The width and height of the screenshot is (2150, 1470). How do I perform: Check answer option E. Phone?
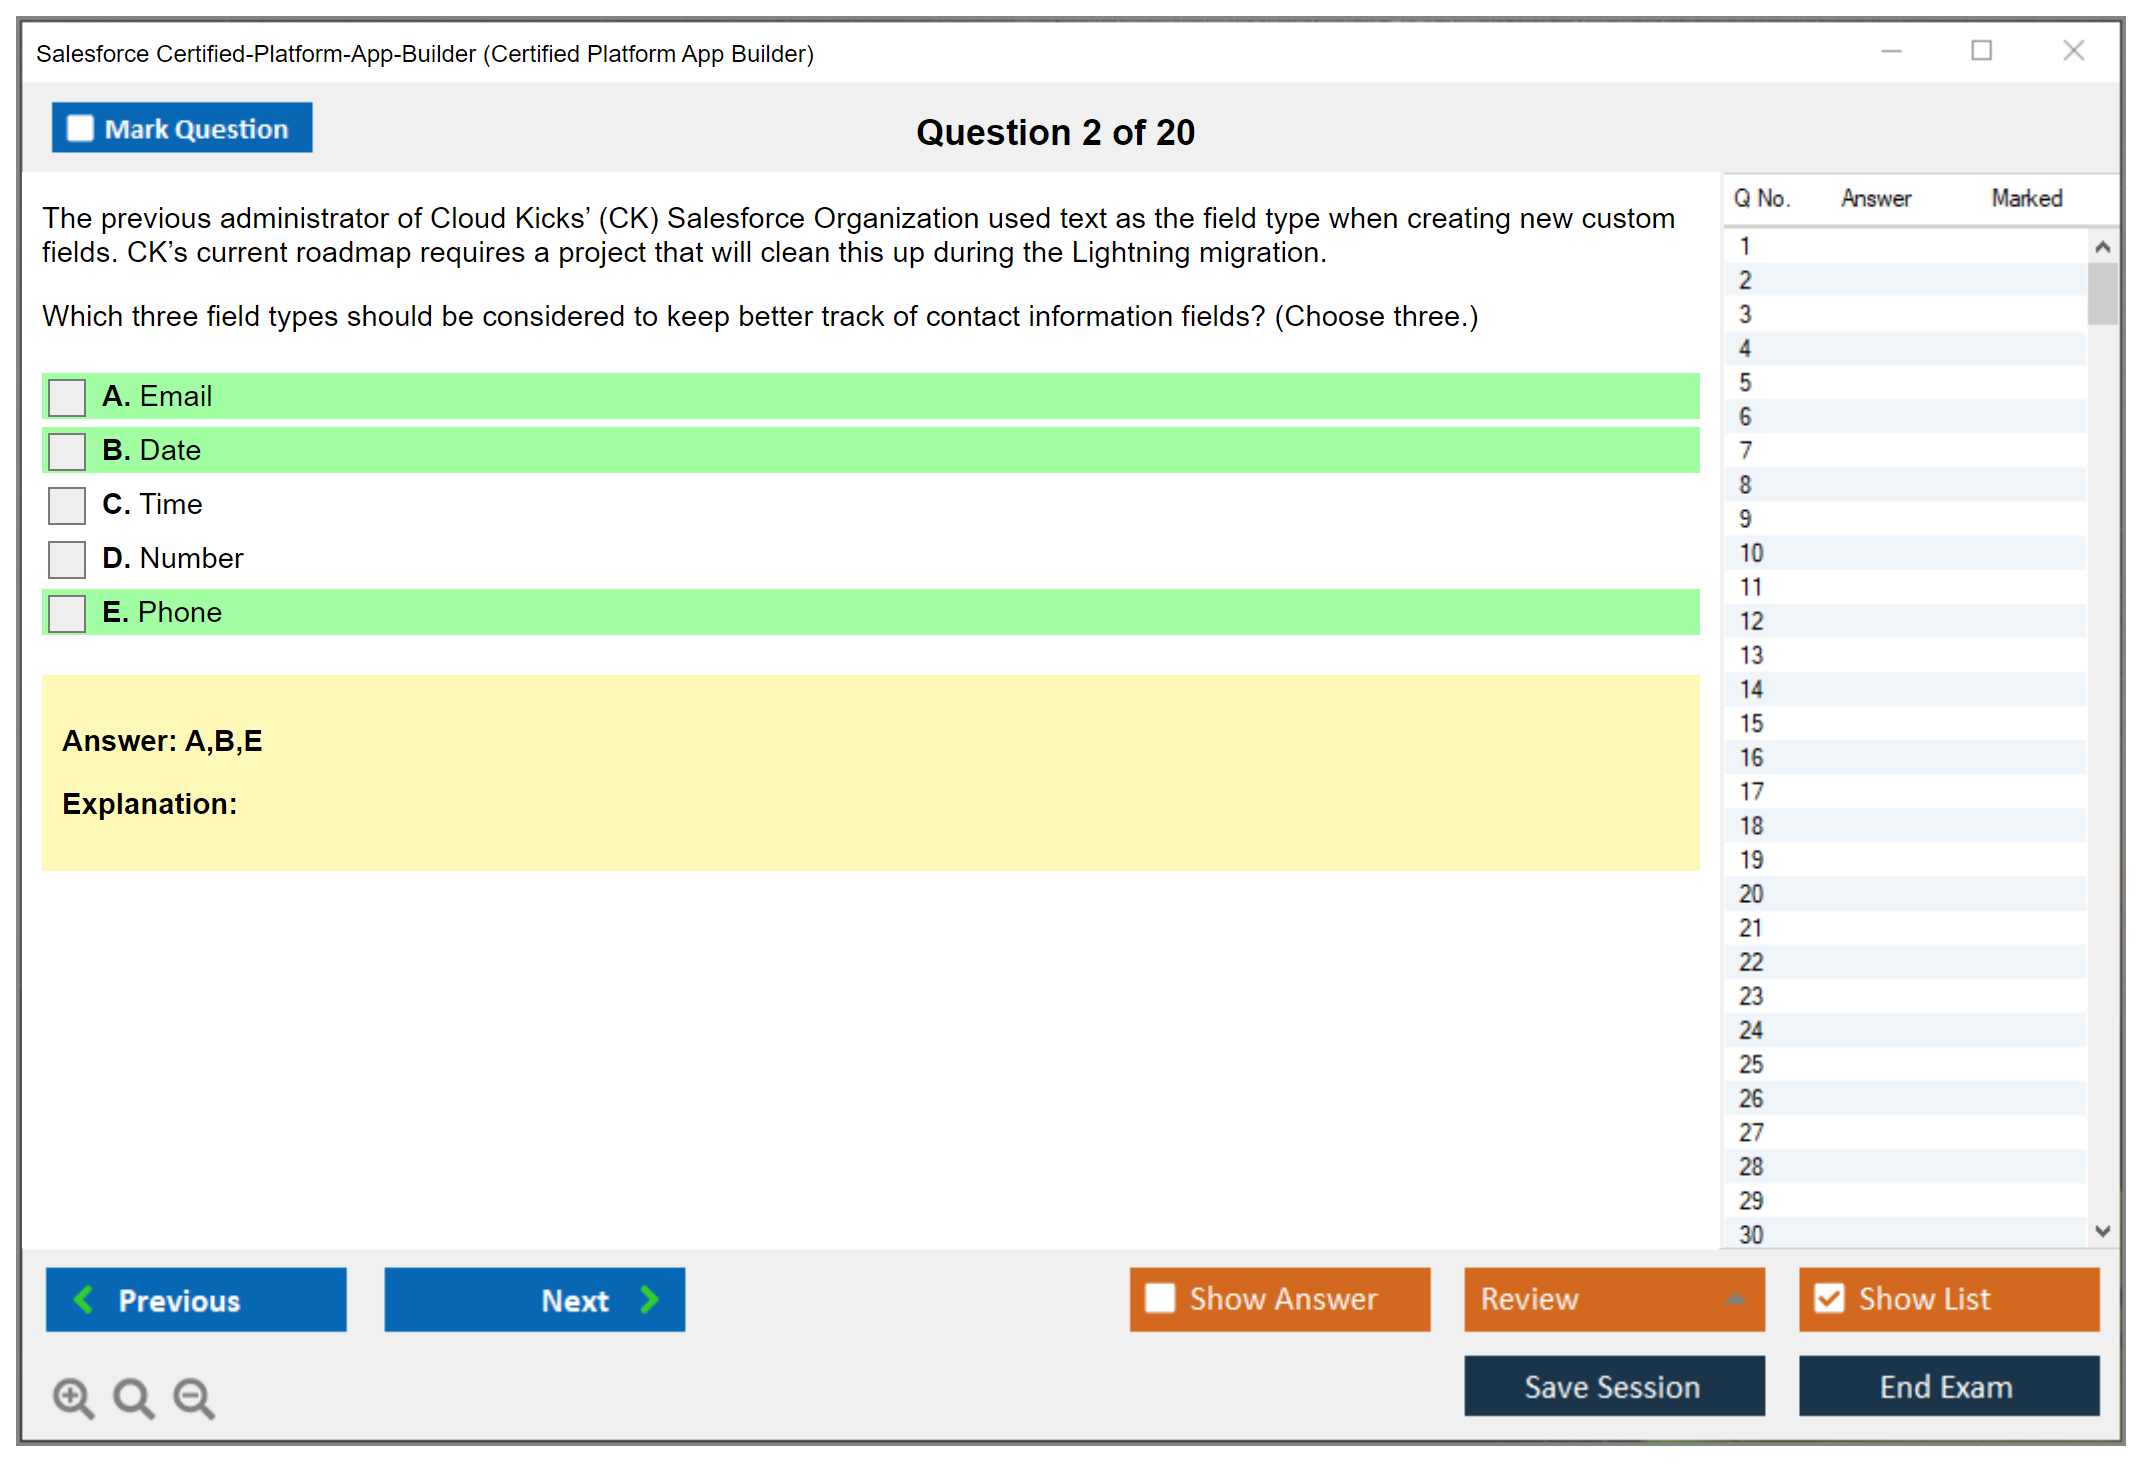(x=67, y=613)
